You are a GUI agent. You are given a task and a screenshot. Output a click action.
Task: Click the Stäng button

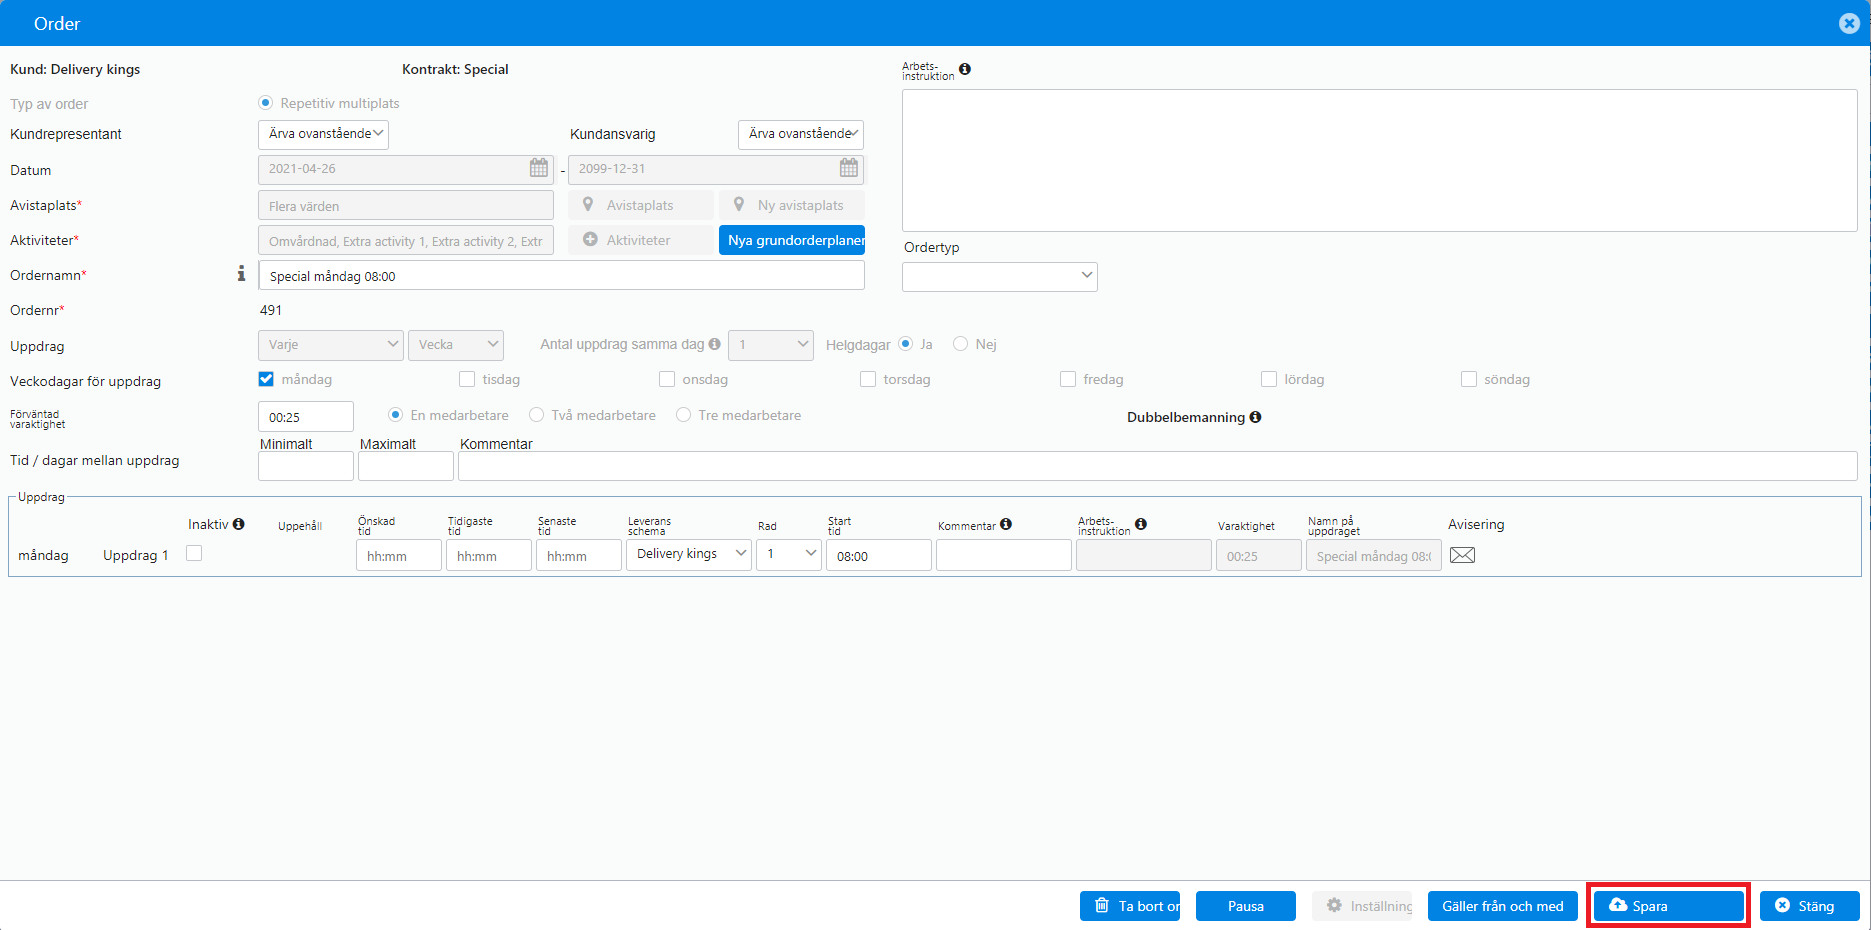tap(1810, 906)
